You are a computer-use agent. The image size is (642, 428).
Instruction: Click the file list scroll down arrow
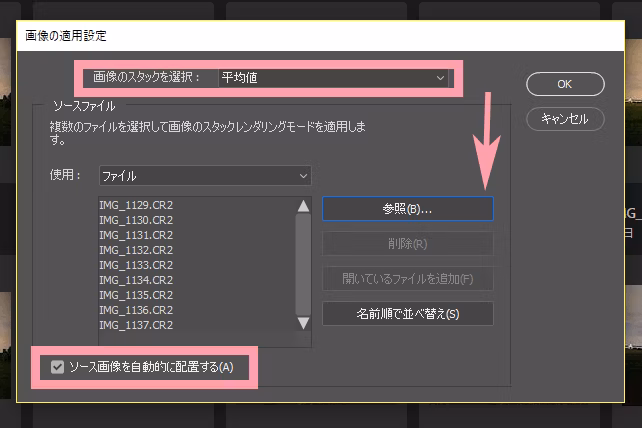(x=303, y=323)
